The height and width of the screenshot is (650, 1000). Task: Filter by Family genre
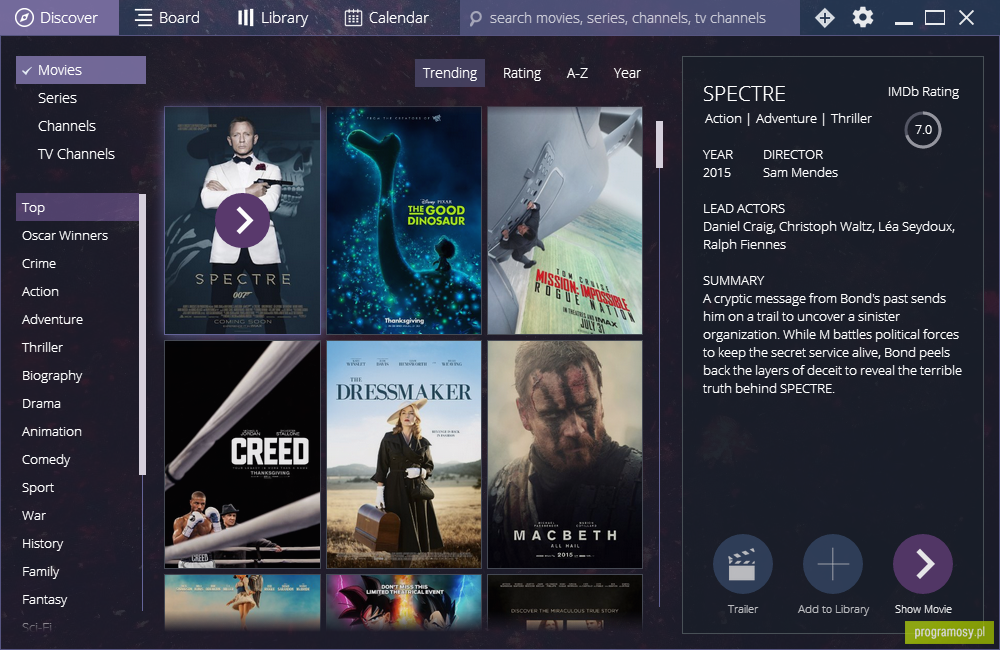[x=40, y=572]
